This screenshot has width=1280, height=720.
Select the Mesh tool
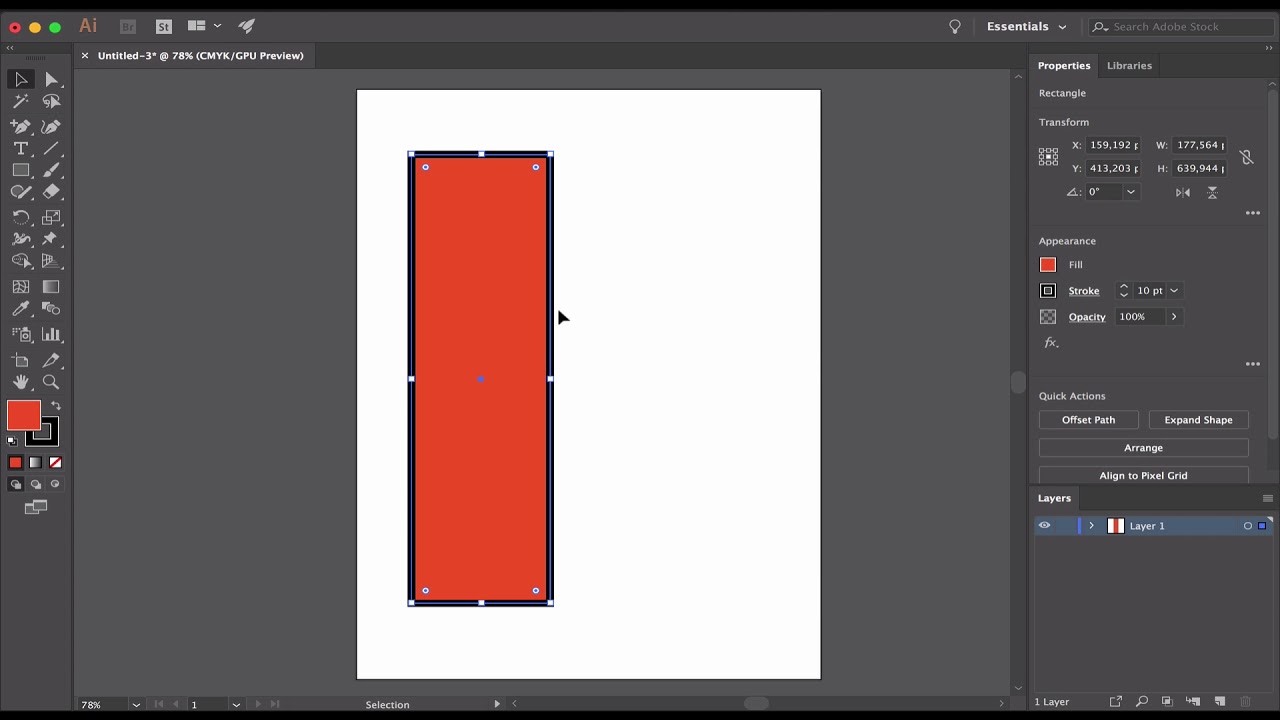point(21,287)
